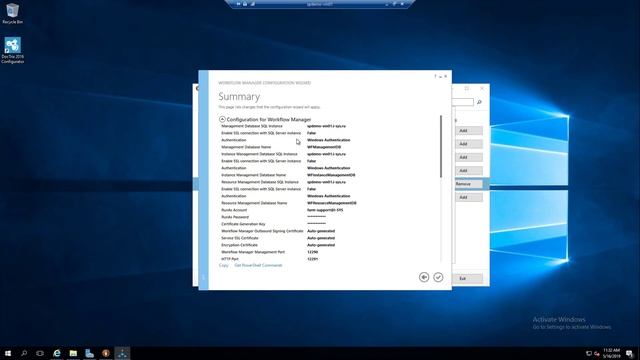Select the Workflow Manager Outbound Signing Certificate label
Image resolution: width=640 pixels, height=360 pixels.
[x=262, y=231]
